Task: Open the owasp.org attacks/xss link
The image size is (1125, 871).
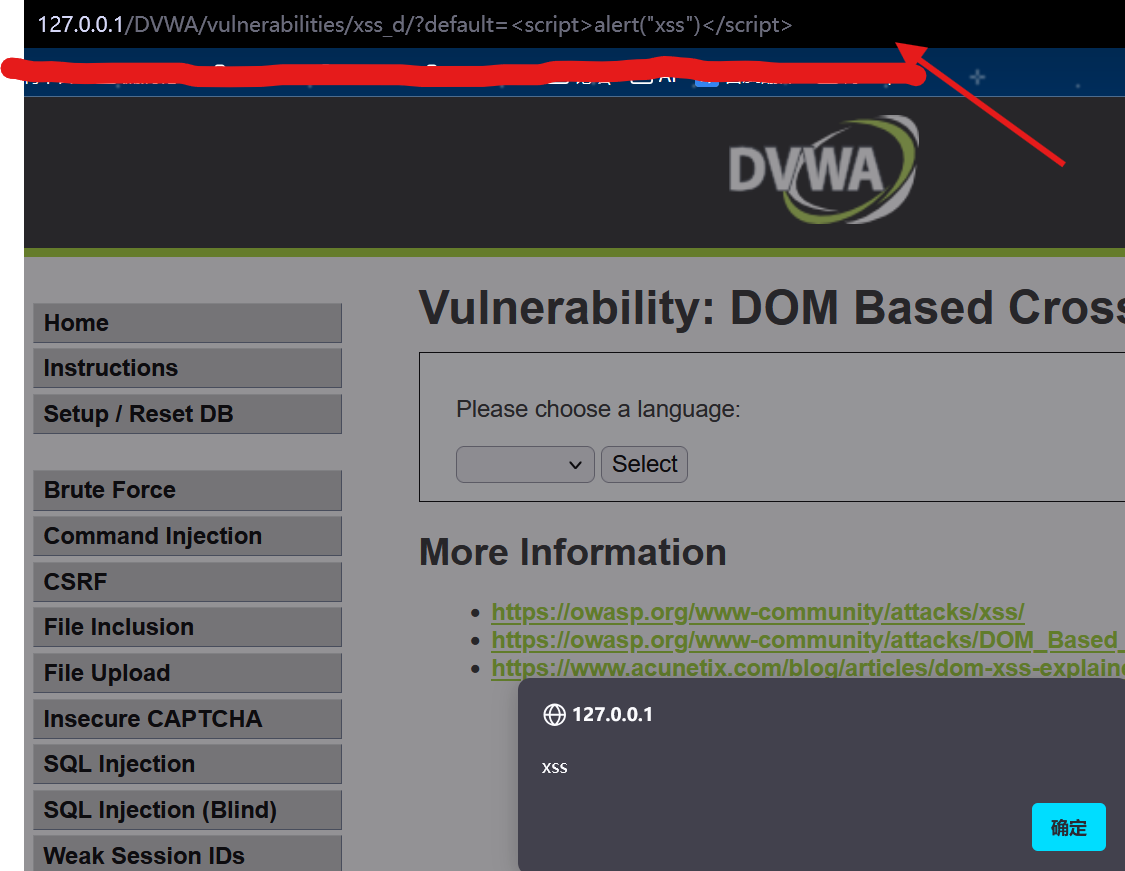Action: (758, 612)
